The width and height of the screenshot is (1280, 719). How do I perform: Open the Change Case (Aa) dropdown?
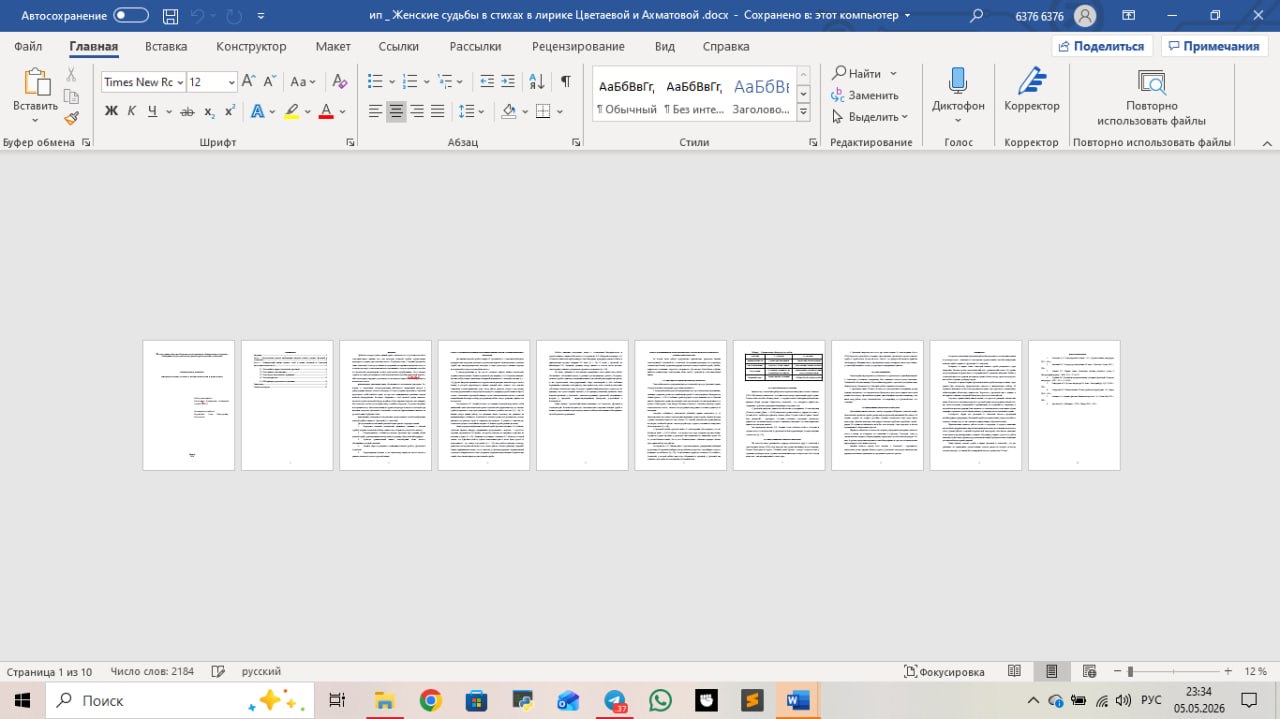click(303, 82)
